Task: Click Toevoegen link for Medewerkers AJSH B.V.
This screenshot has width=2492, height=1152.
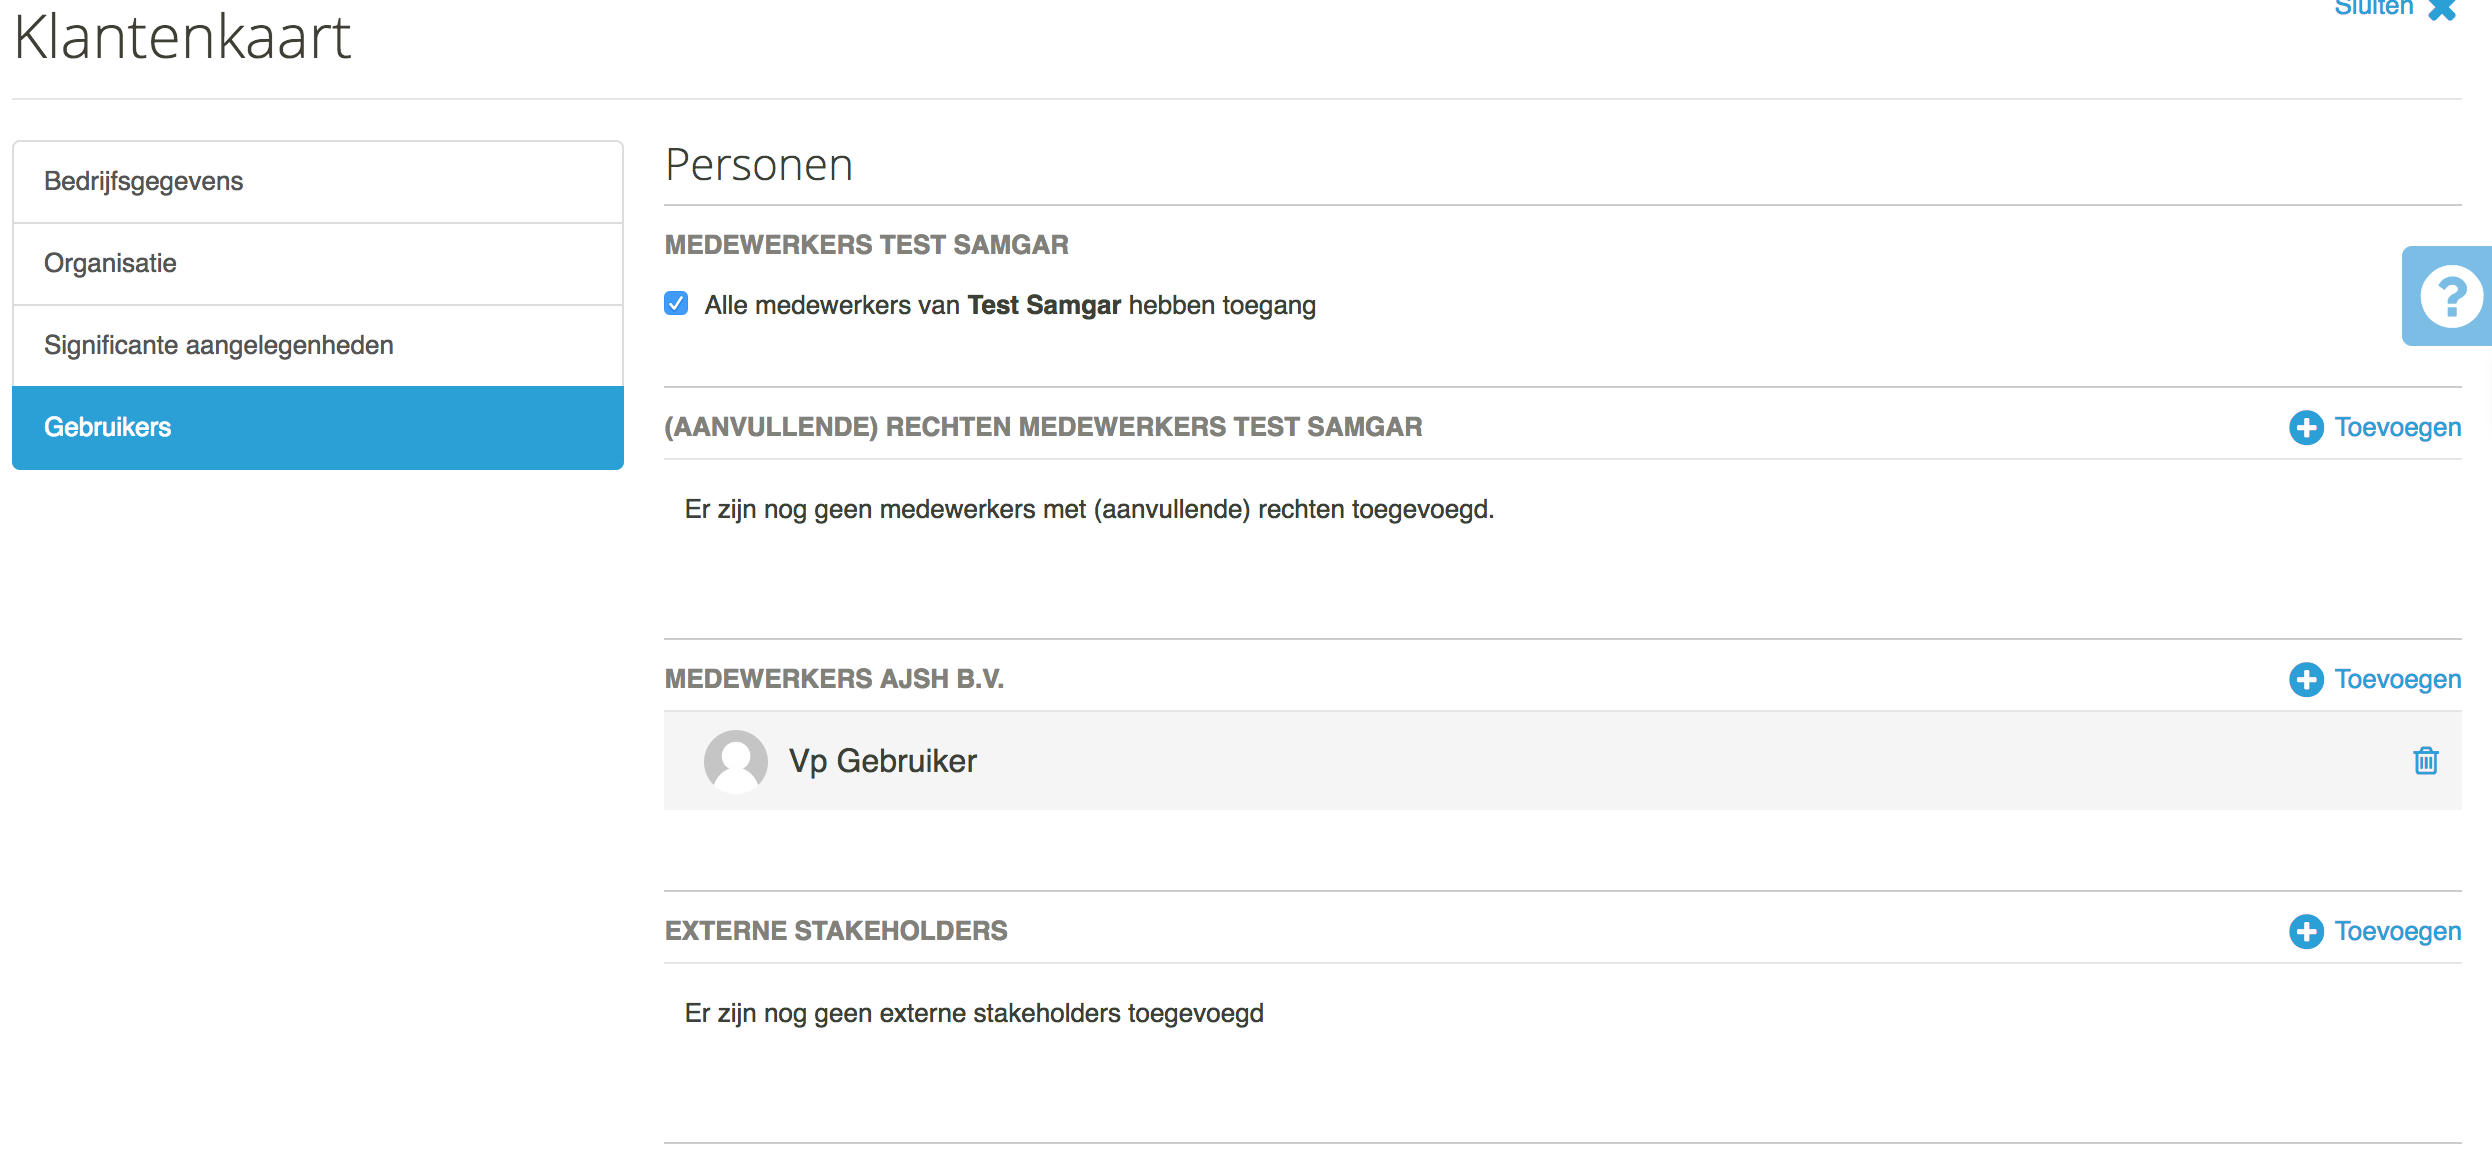Action: (2398, 679)
